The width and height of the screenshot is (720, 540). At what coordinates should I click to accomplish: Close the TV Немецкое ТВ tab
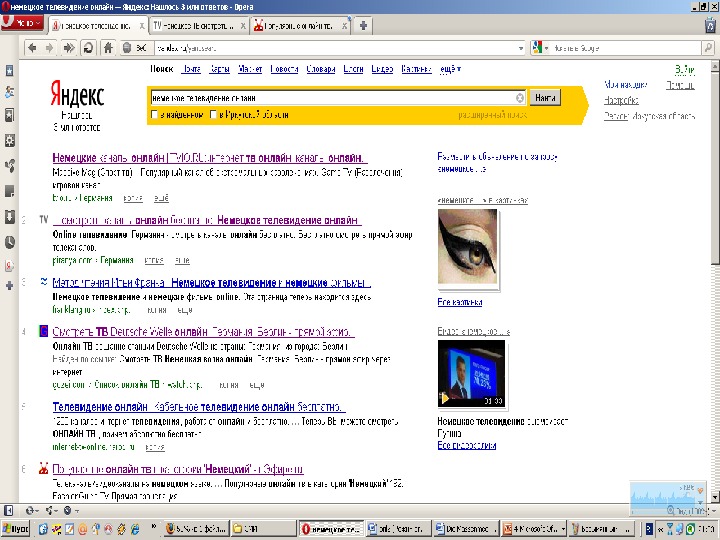(x=243, y=26)
